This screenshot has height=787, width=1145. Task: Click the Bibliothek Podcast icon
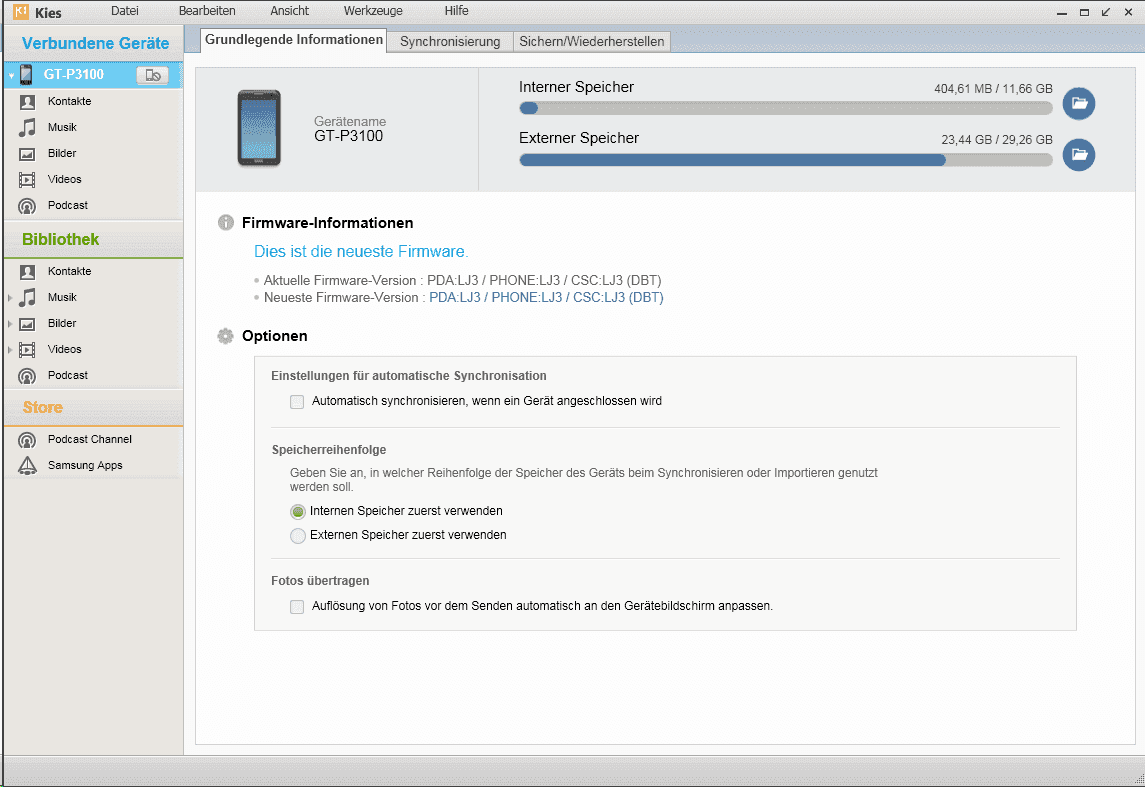coord(27,377)
